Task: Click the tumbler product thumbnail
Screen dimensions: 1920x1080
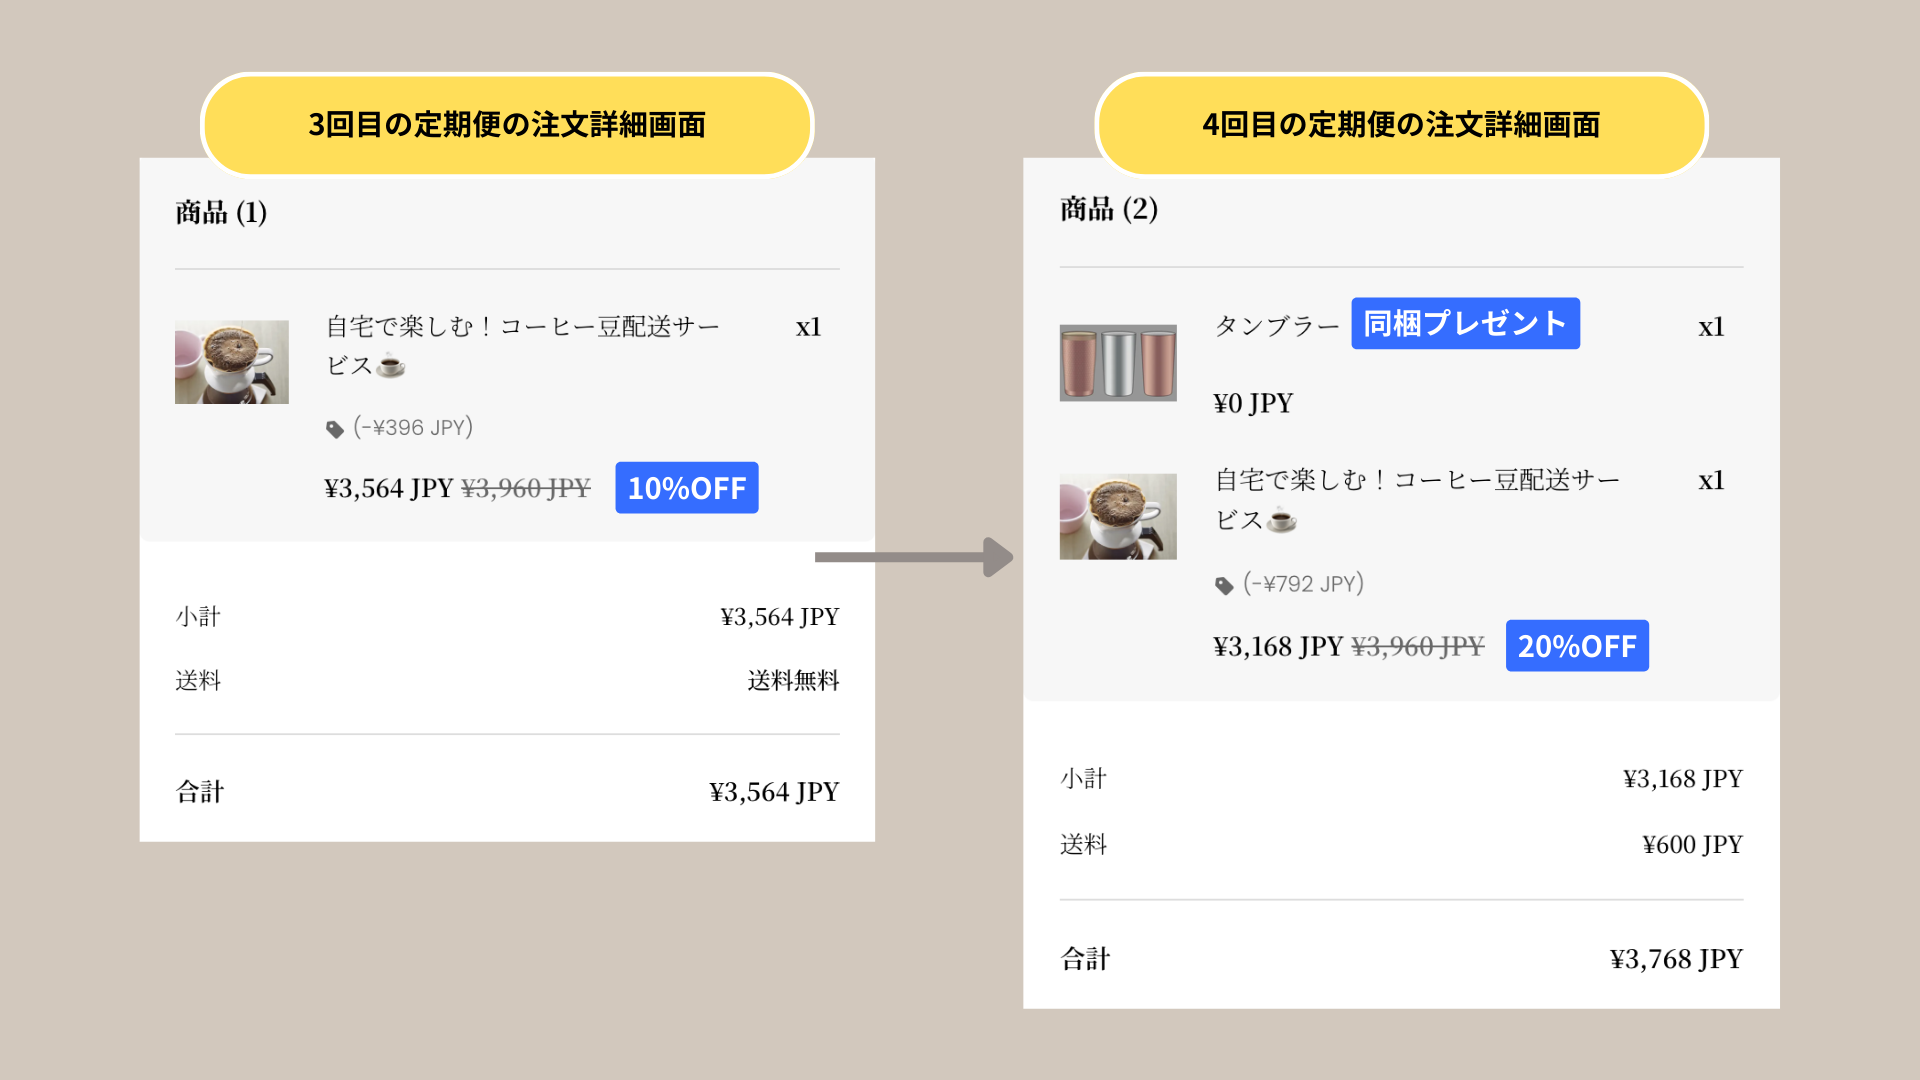Action: [1118, 362]
